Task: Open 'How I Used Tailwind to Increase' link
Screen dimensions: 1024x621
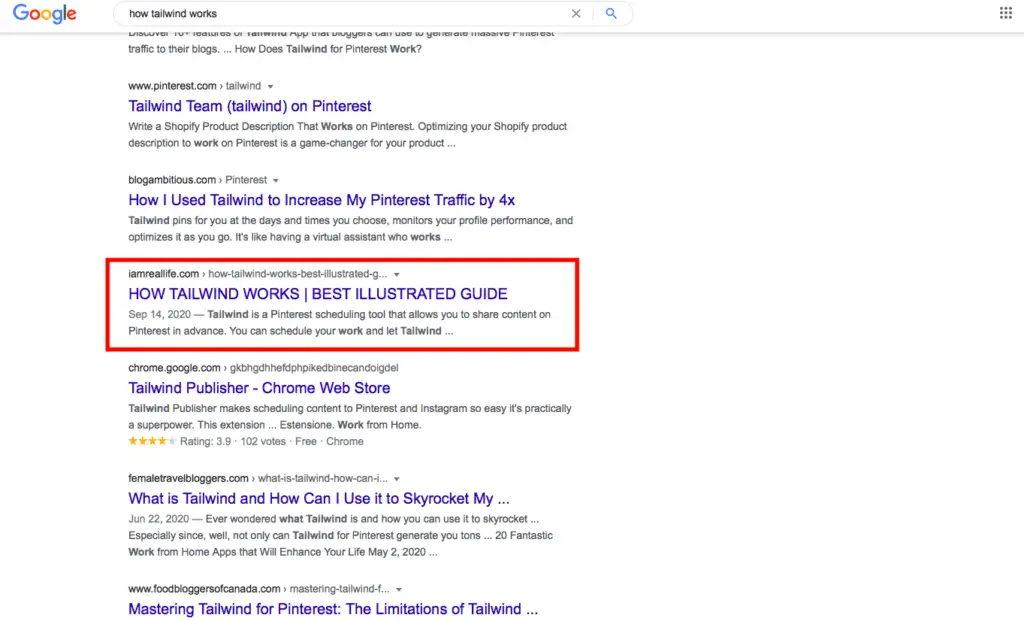Action: tap(321, 200)
